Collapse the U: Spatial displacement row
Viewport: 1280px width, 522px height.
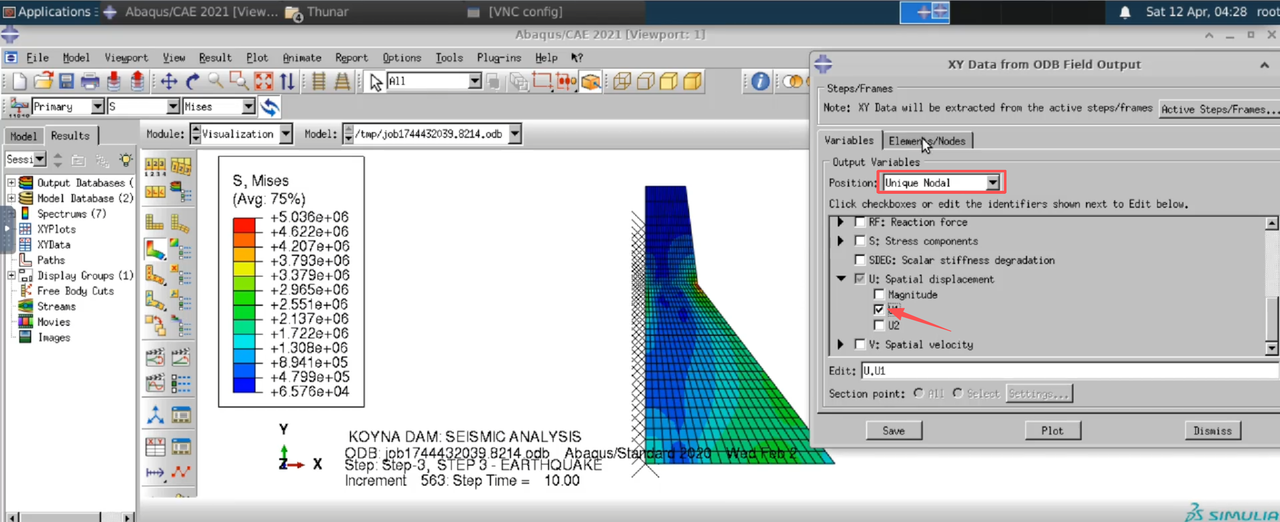click(841, 280)
